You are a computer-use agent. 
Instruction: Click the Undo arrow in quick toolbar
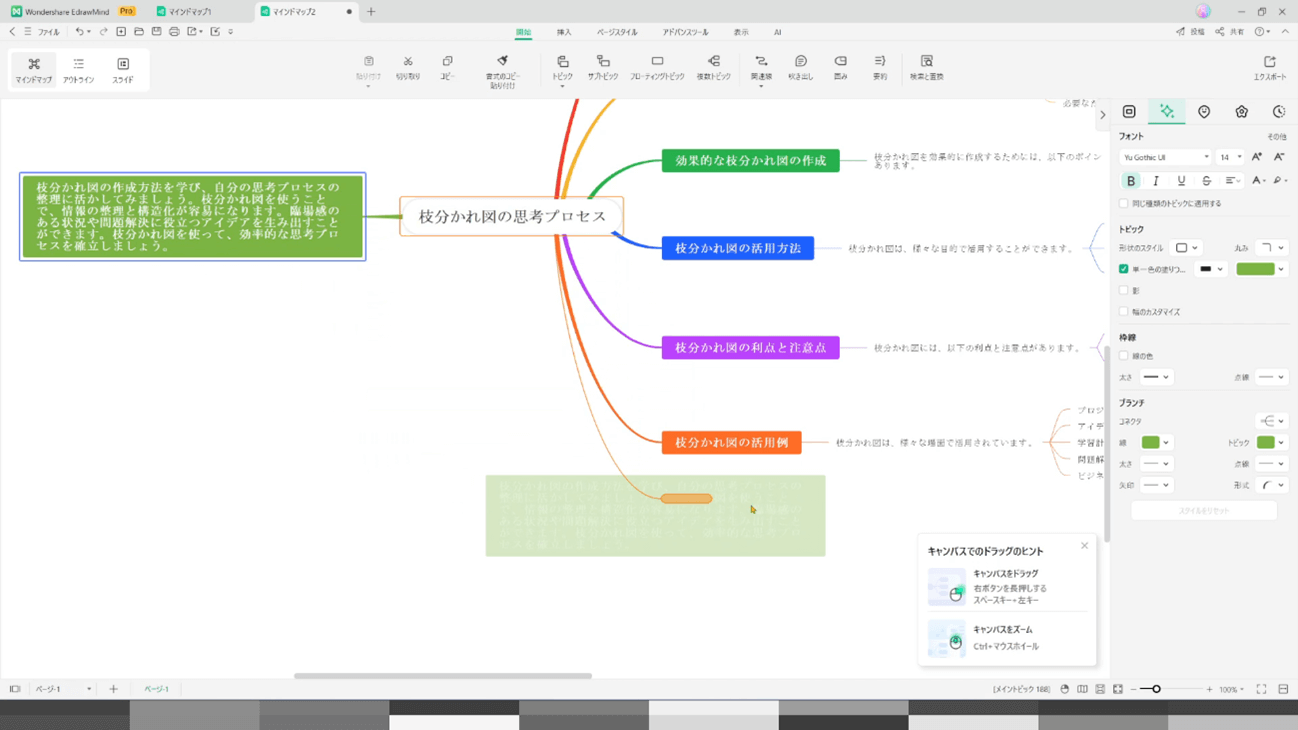click(x=79, y=32)
